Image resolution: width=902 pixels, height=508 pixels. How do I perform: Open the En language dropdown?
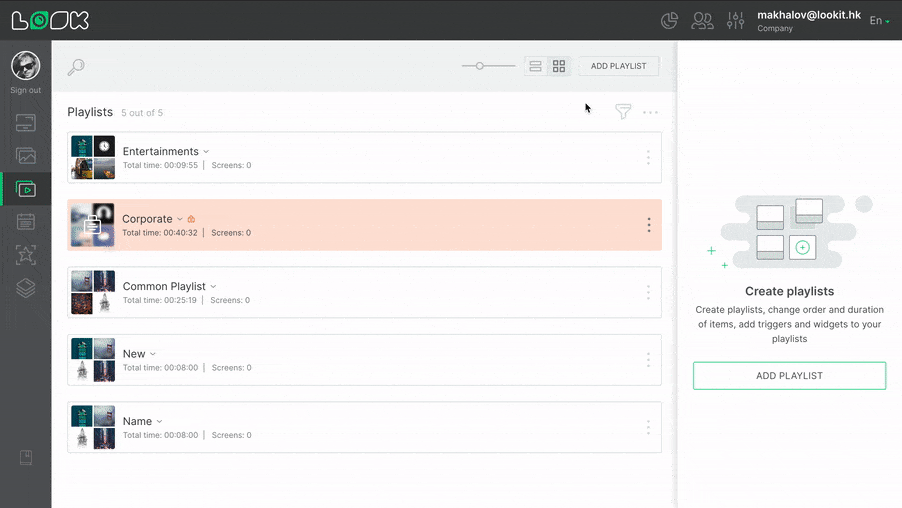(879, 20)
